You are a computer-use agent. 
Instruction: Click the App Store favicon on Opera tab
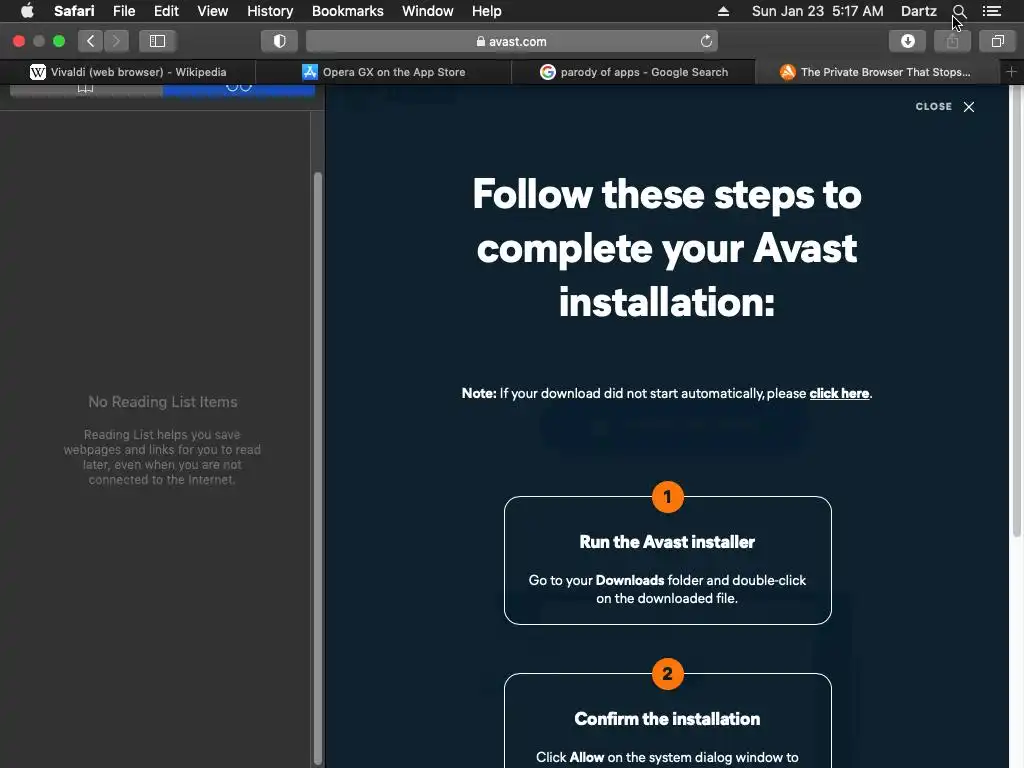coord(310,72)
